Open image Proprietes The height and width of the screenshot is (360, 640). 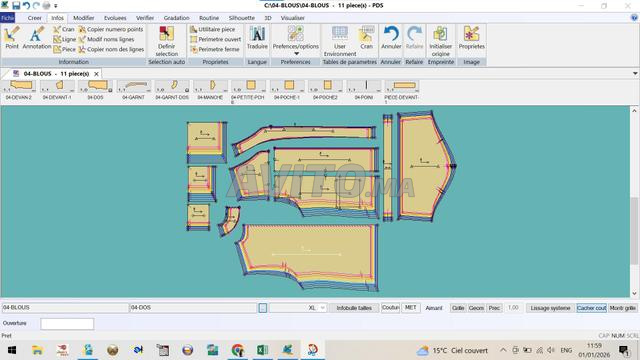coord(471,38)
